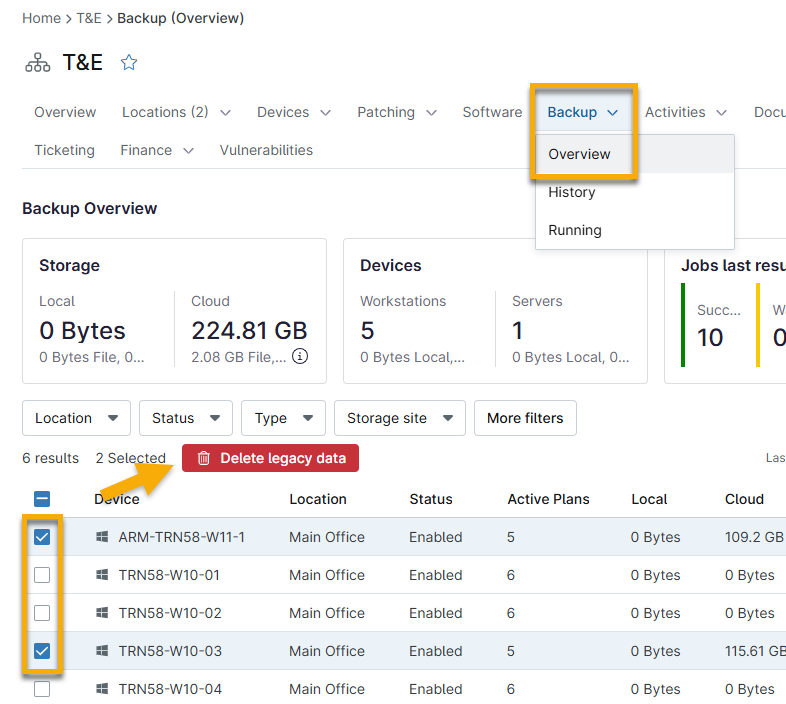Choose Running in the Backup dropdown menu

(575, 230)
